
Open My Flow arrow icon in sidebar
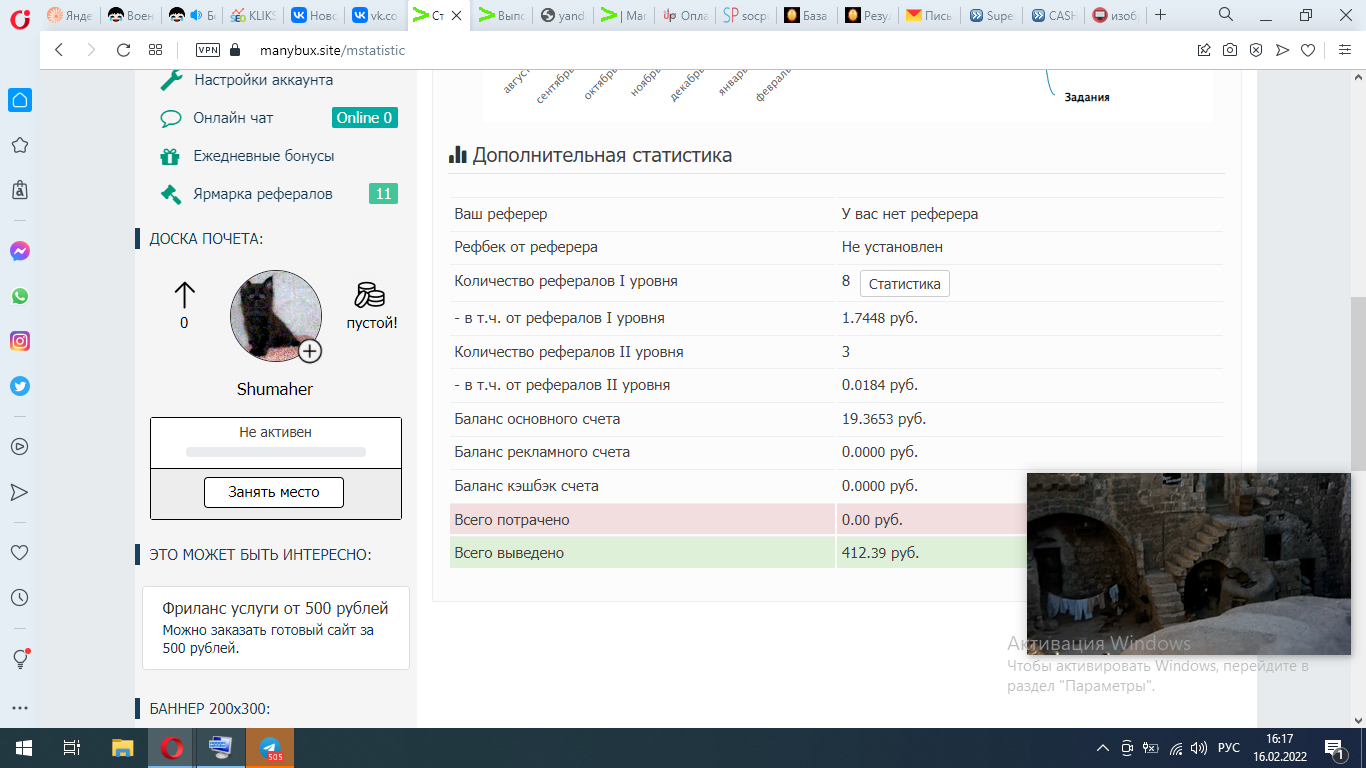click(19, 492)
